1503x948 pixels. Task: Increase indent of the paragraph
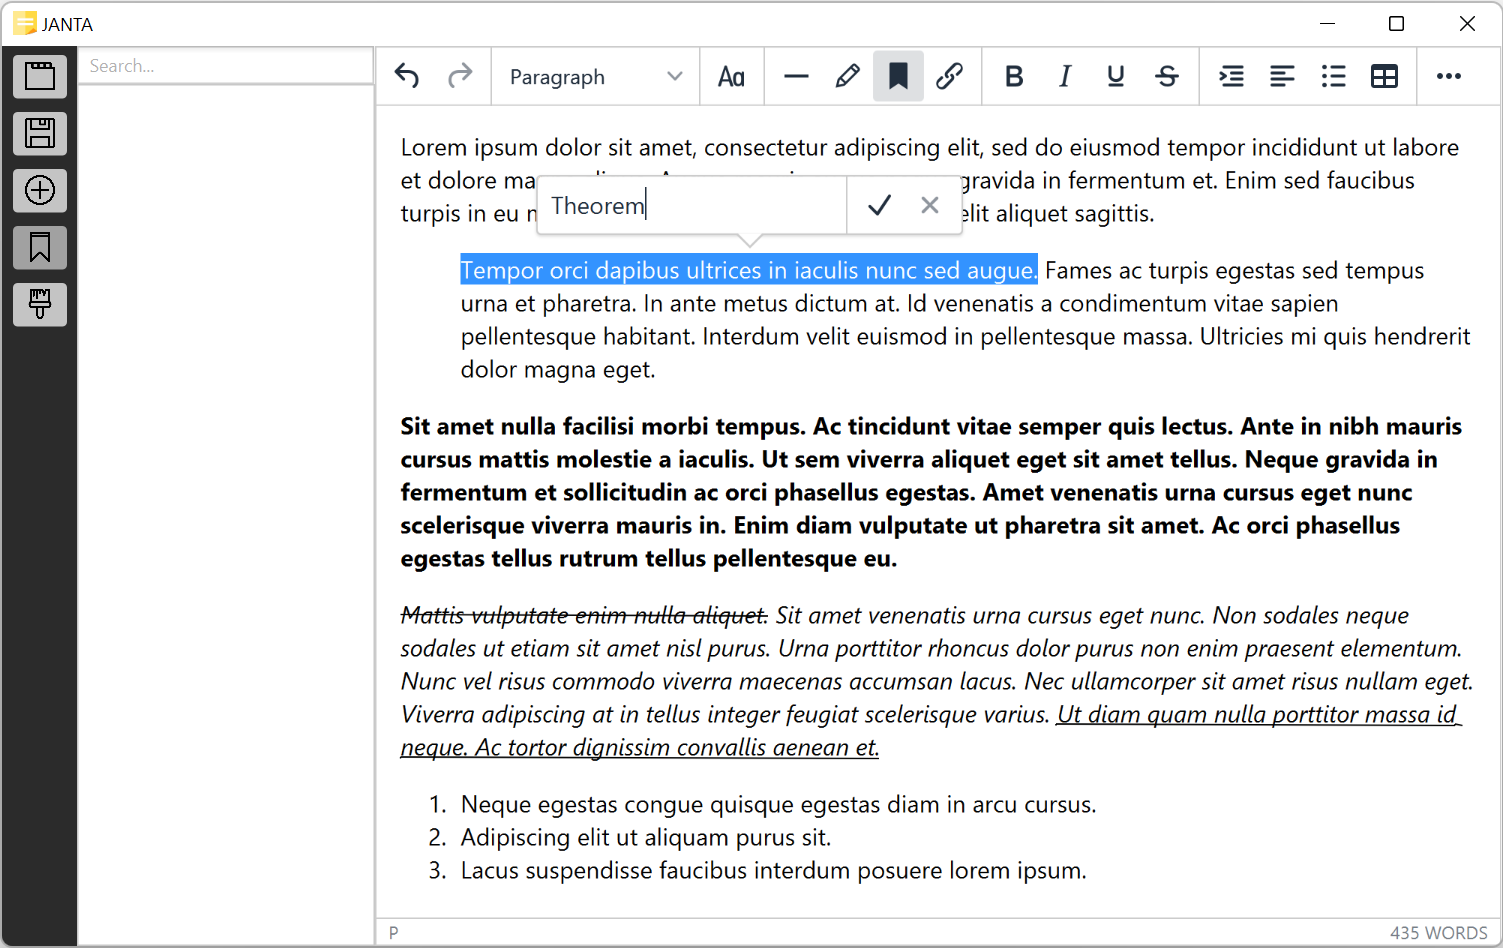pos(1232,76)
